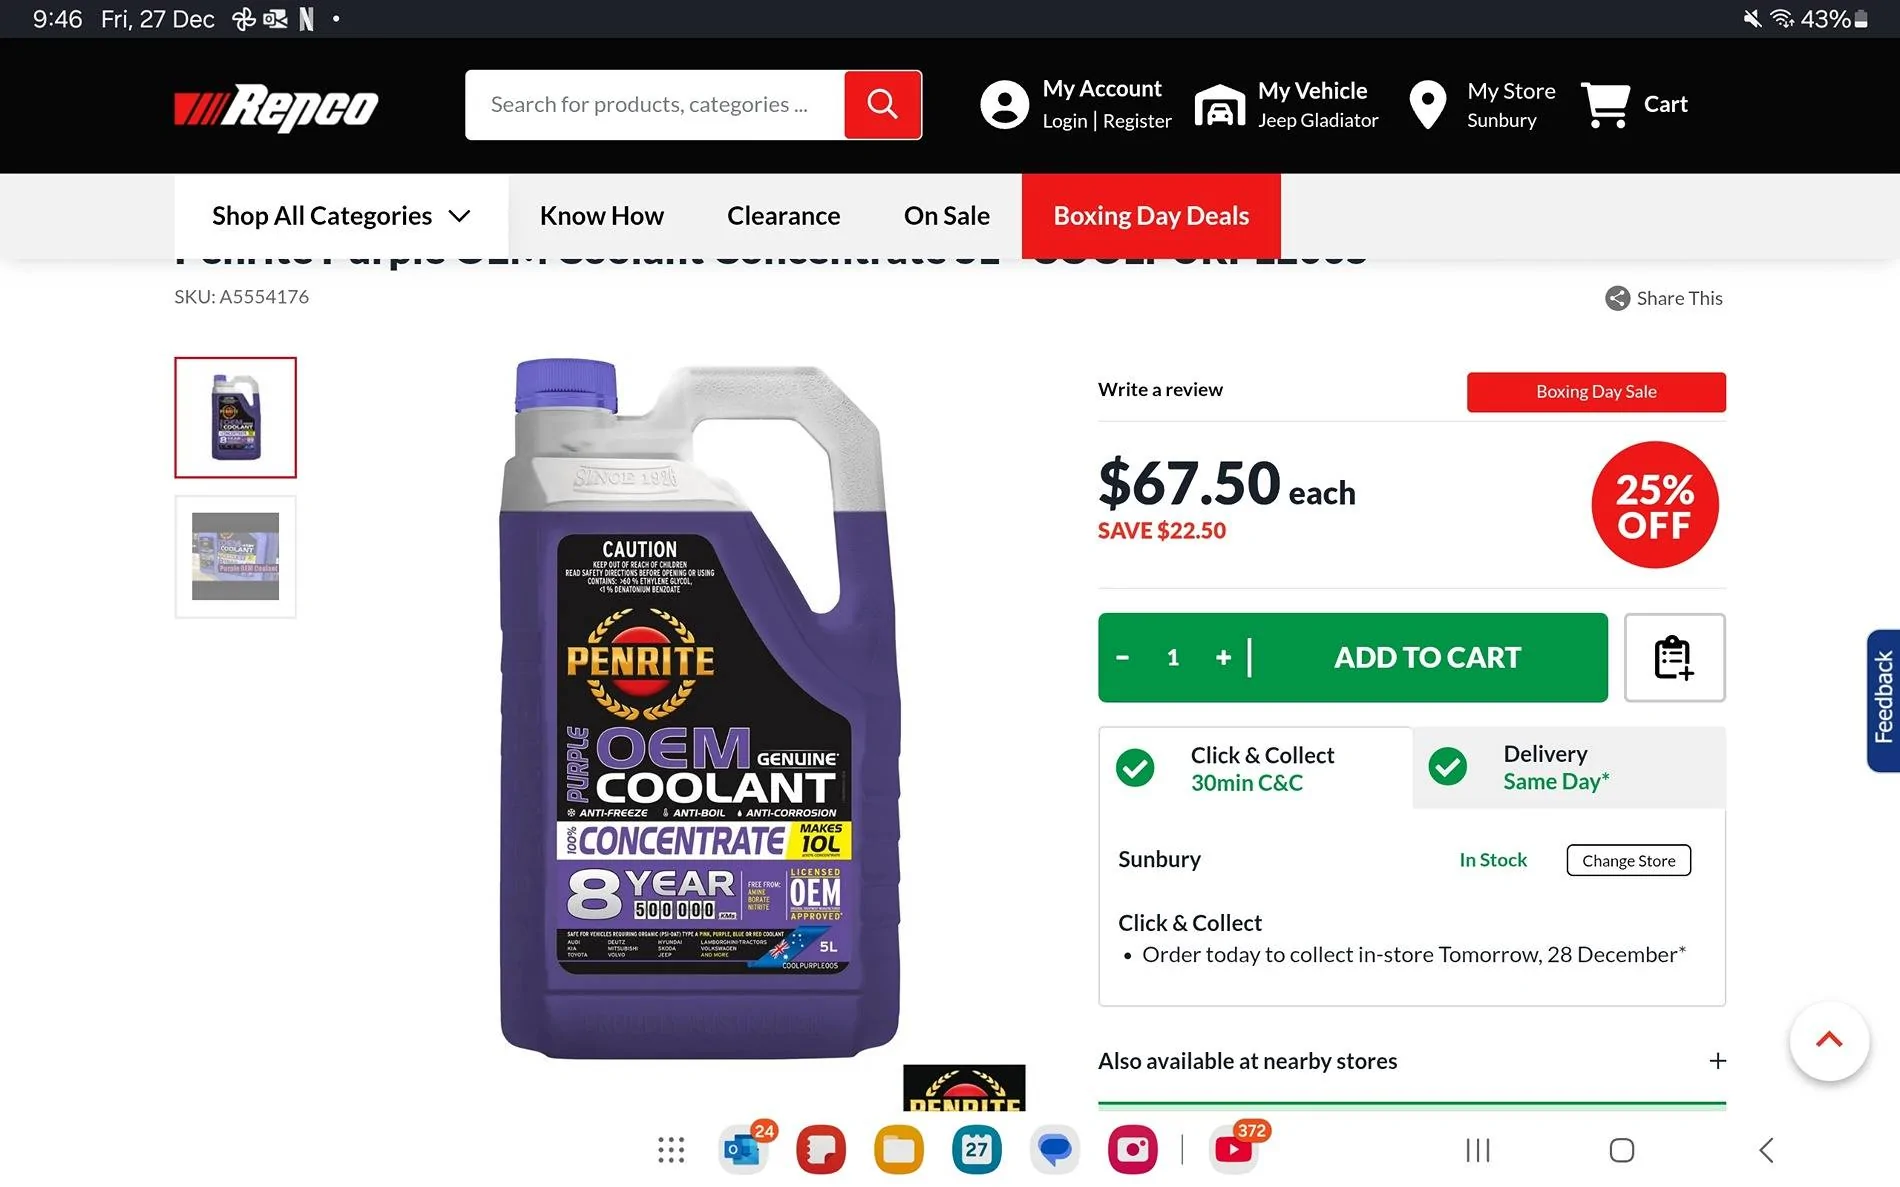The height and width of the screenshot is (1187, 1900).
Task: Open the Boxing Day Deals menu
Action: (x=1151, y=216)
